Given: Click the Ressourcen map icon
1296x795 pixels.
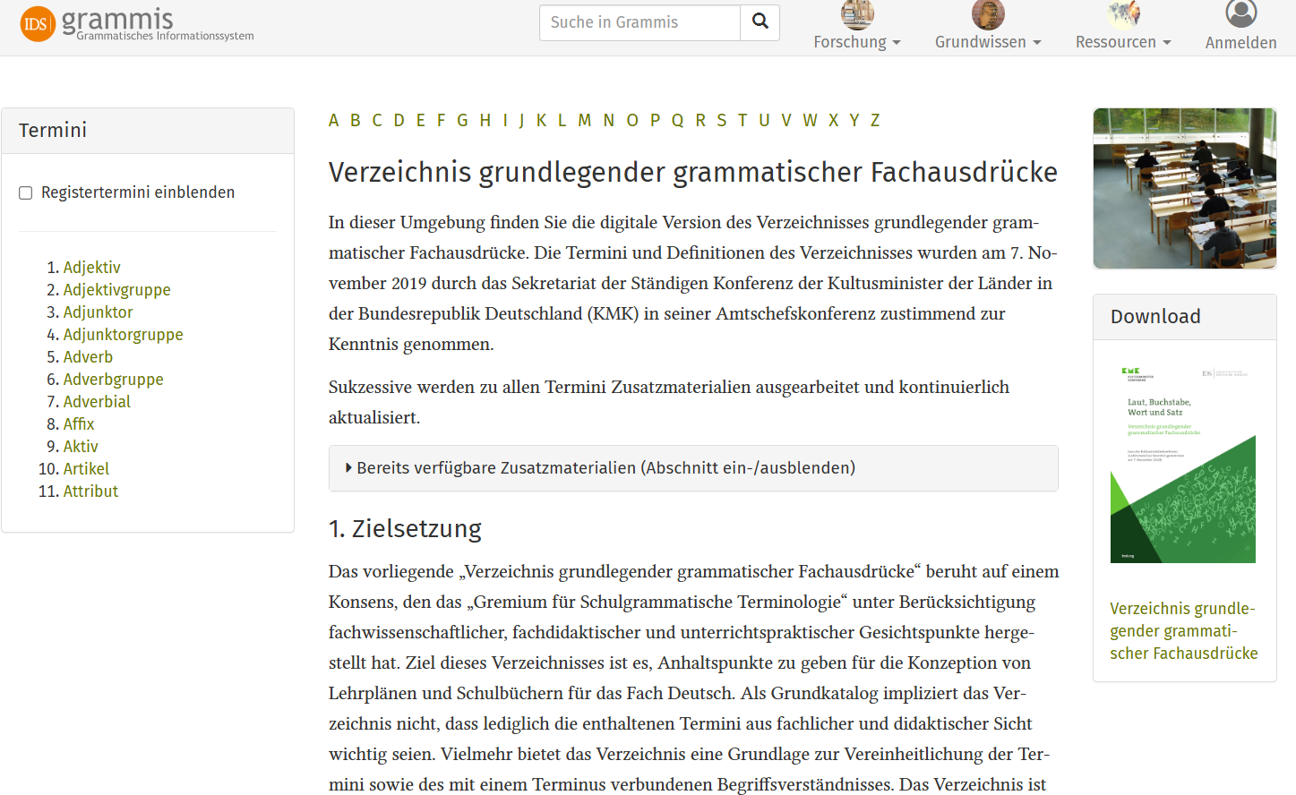Looking at the screenshot, I should click(1122, 14).
